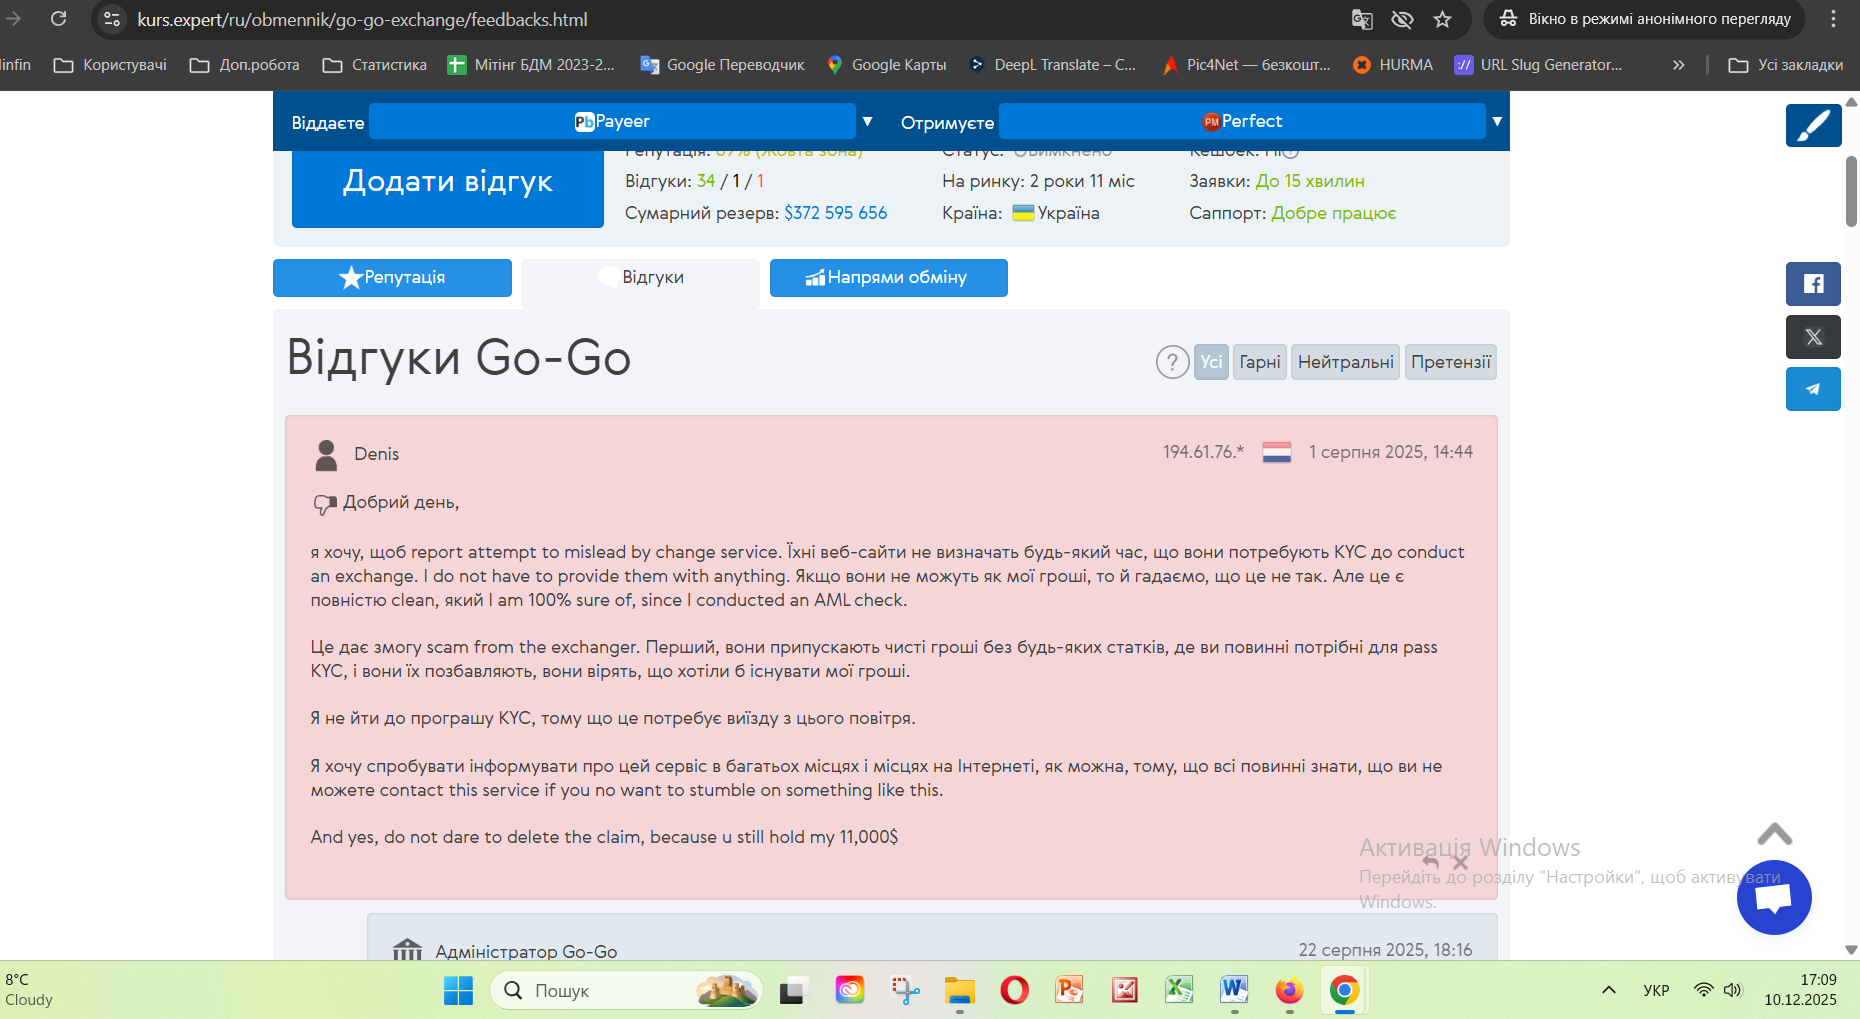Bookmark this page with the star icon

[x=1442, y=19]
